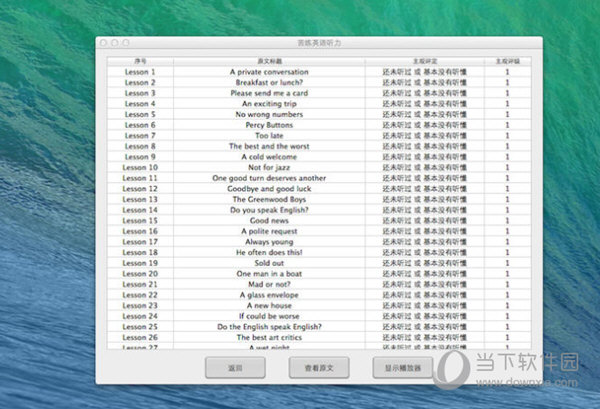600x409 pixels.
Task: Select "Not for jazz" title
Action: click(269, 168)
